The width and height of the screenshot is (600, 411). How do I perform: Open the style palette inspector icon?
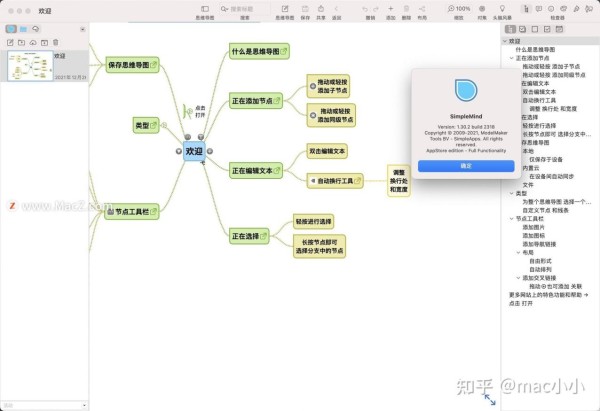[564, 9]
